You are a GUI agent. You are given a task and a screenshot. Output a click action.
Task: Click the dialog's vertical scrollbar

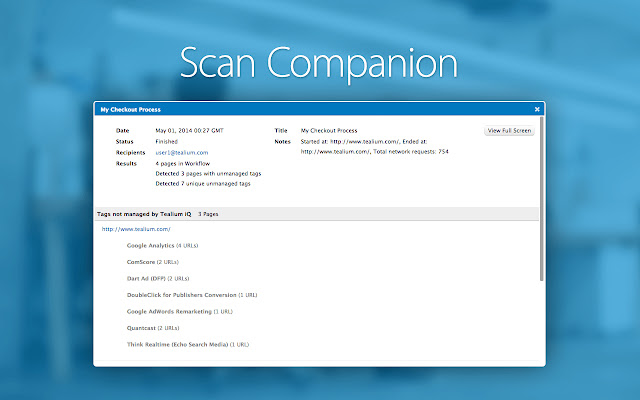click(541, 200)
